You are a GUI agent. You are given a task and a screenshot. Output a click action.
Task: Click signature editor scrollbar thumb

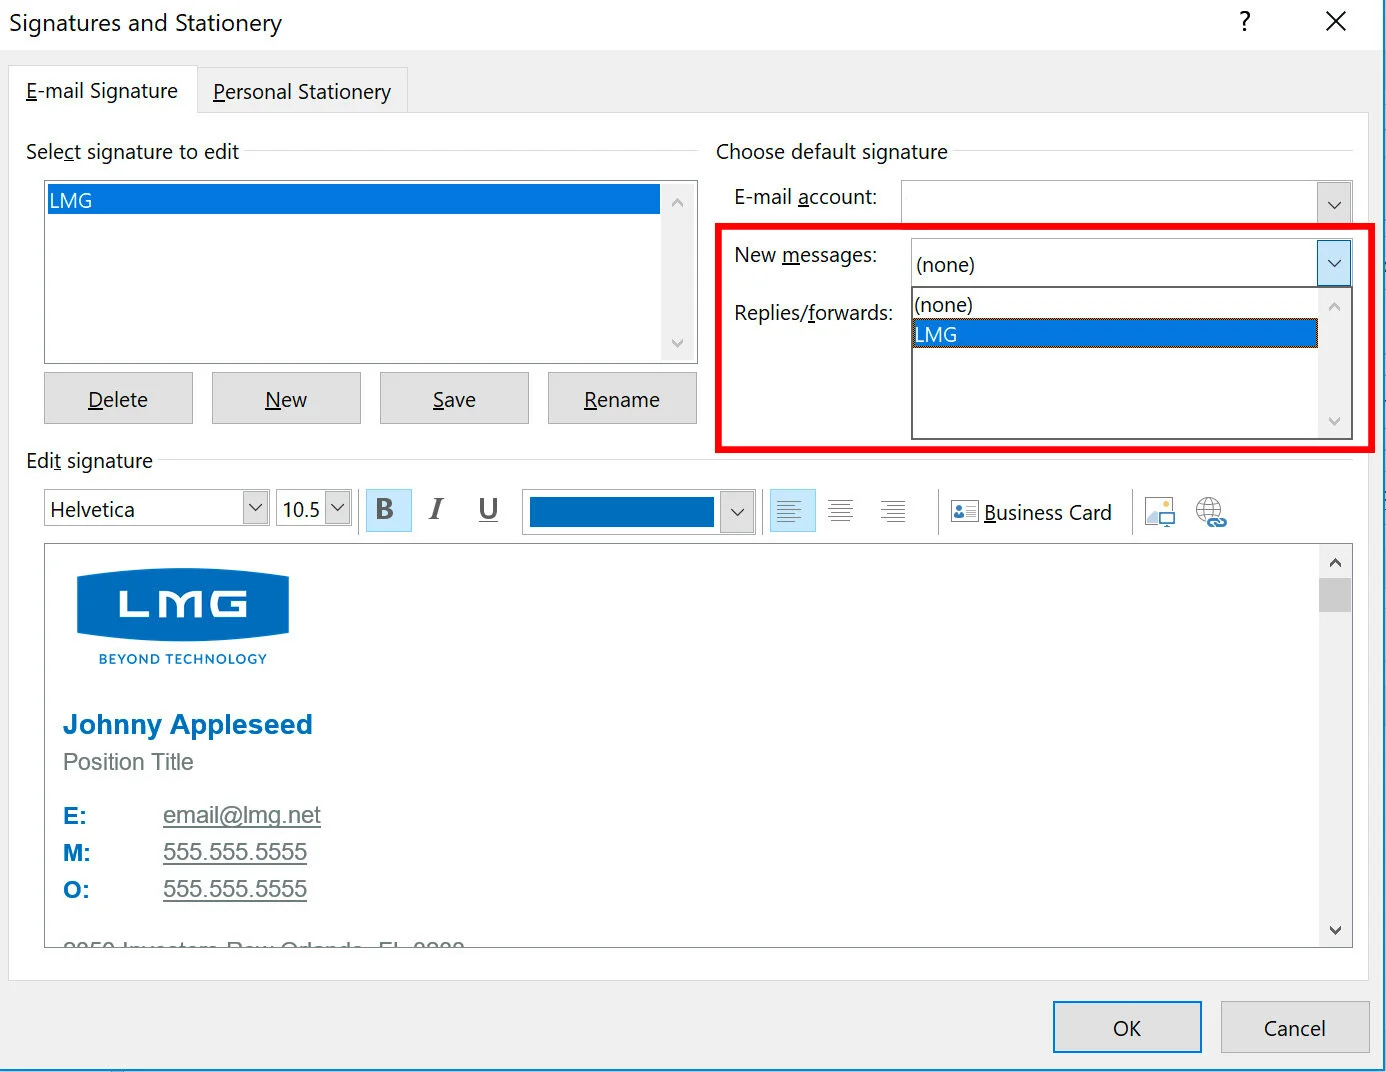(1335, 595)
